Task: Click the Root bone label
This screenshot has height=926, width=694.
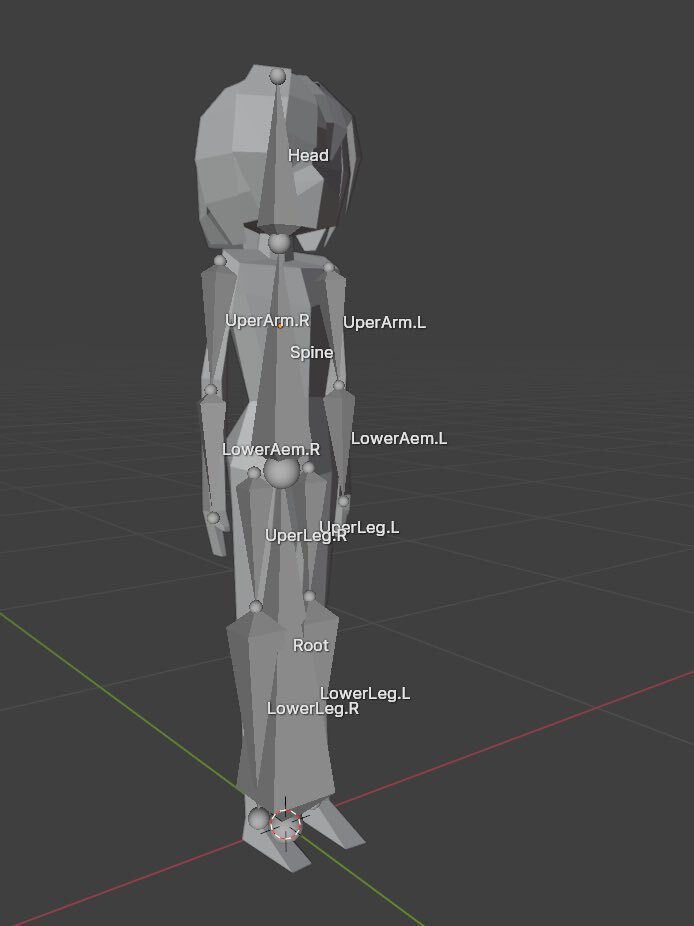Action: [310, 646]
